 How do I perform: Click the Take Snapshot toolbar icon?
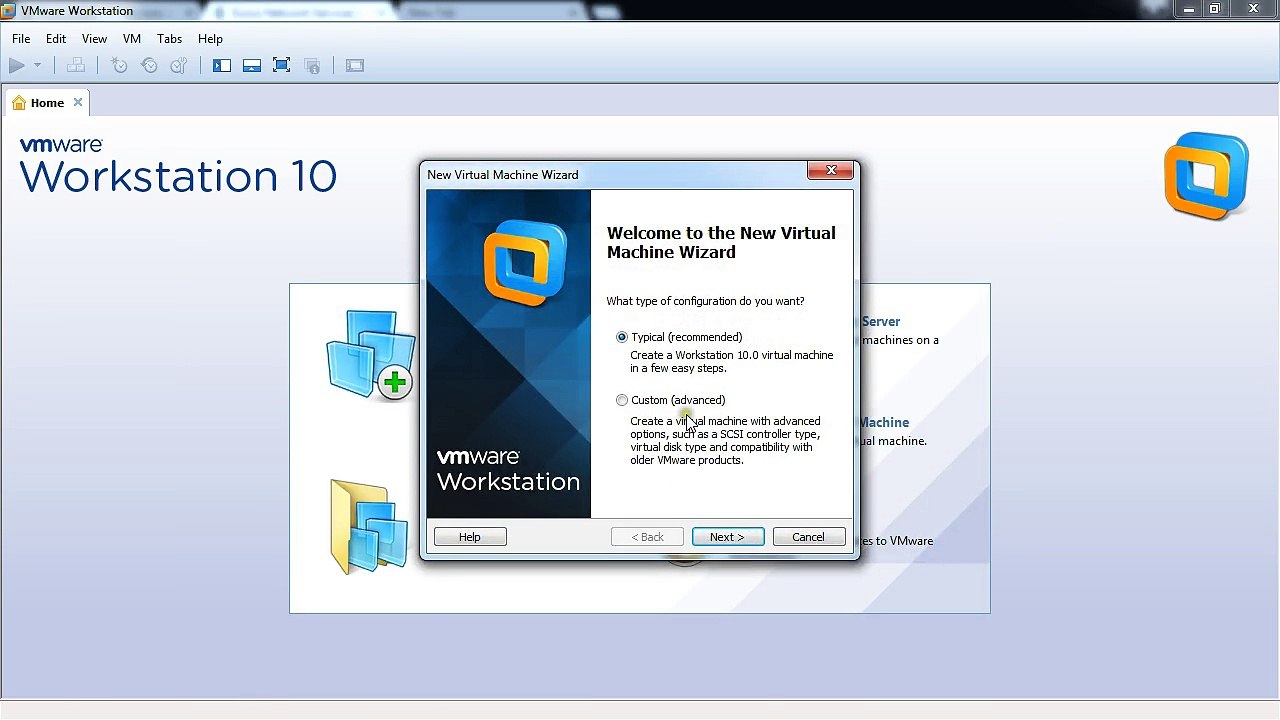(119, 66)
